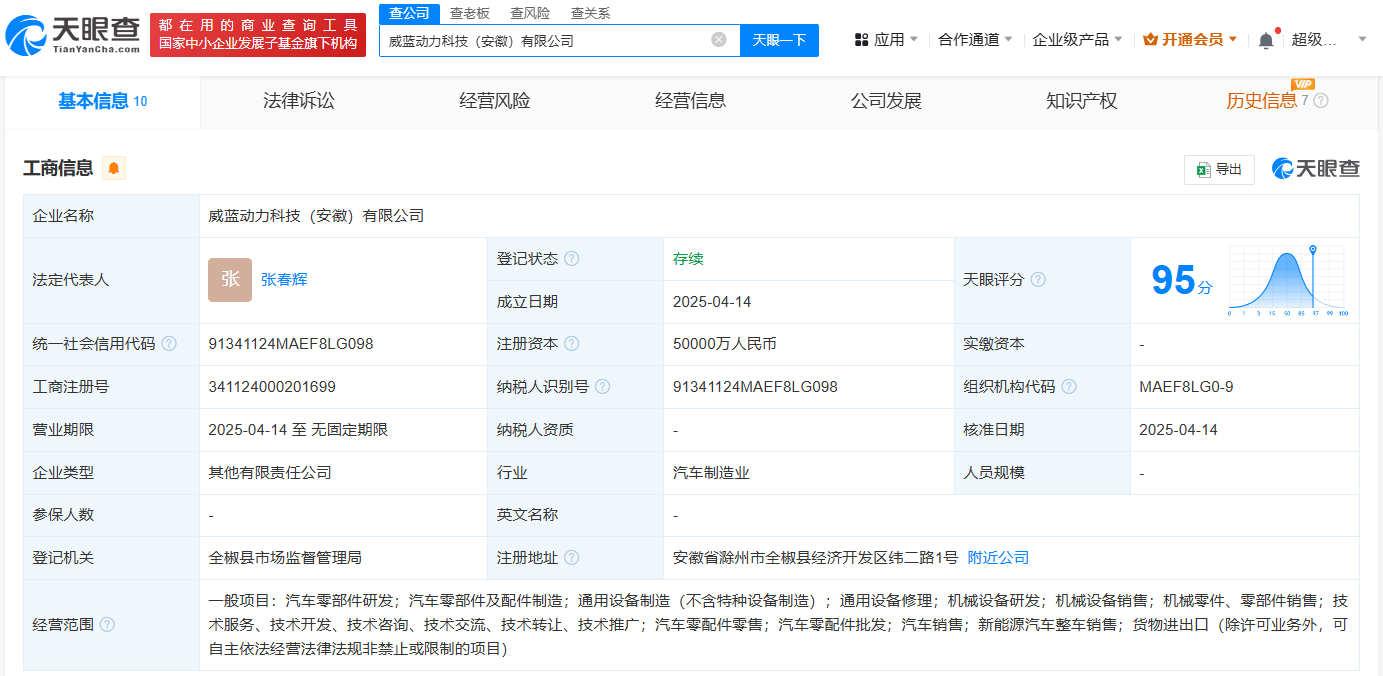
Task: Click the 导出 export button
Action: click(x=1219, y=170)
